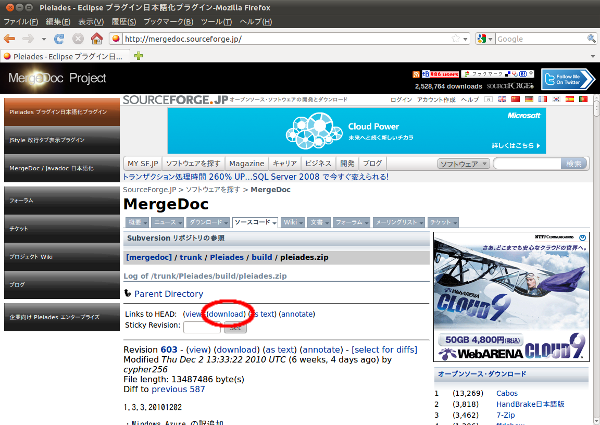Screen dimensions: 600x425
Task: Open the チケット sidebar button
Action: (62, 228)
